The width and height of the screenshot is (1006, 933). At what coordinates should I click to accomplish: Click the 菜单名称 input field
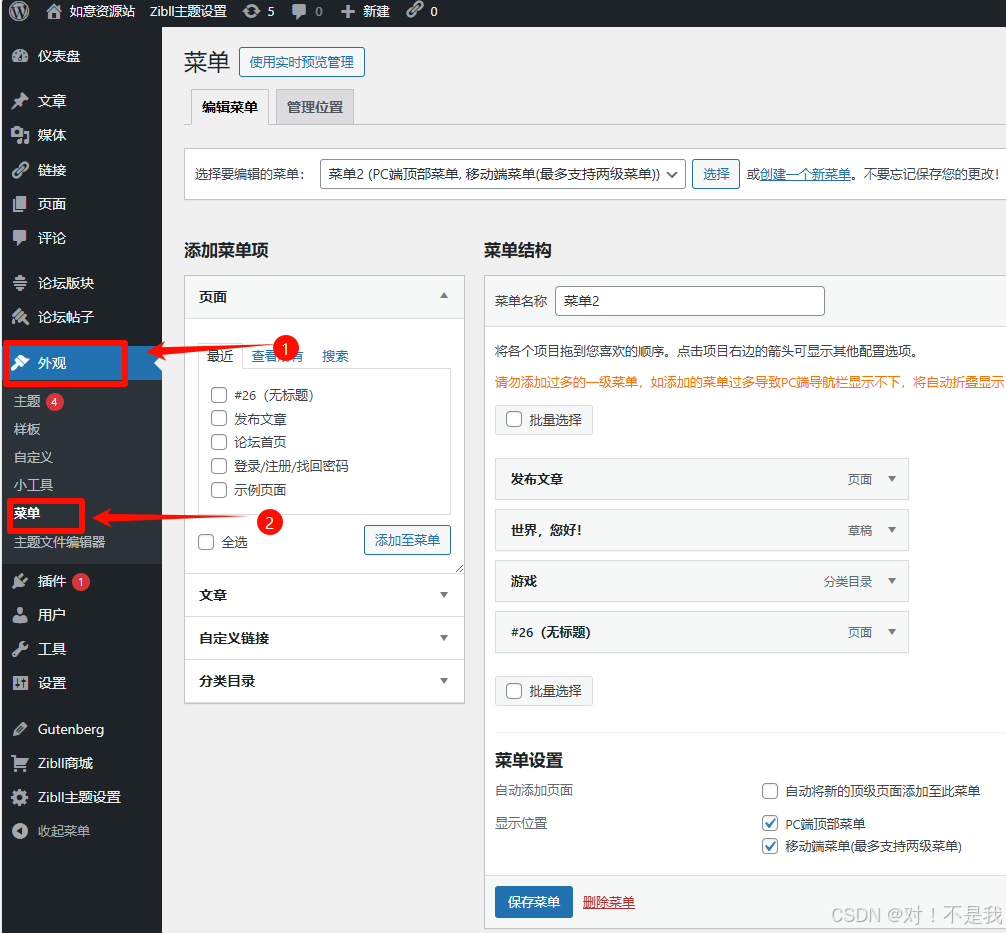690,301
